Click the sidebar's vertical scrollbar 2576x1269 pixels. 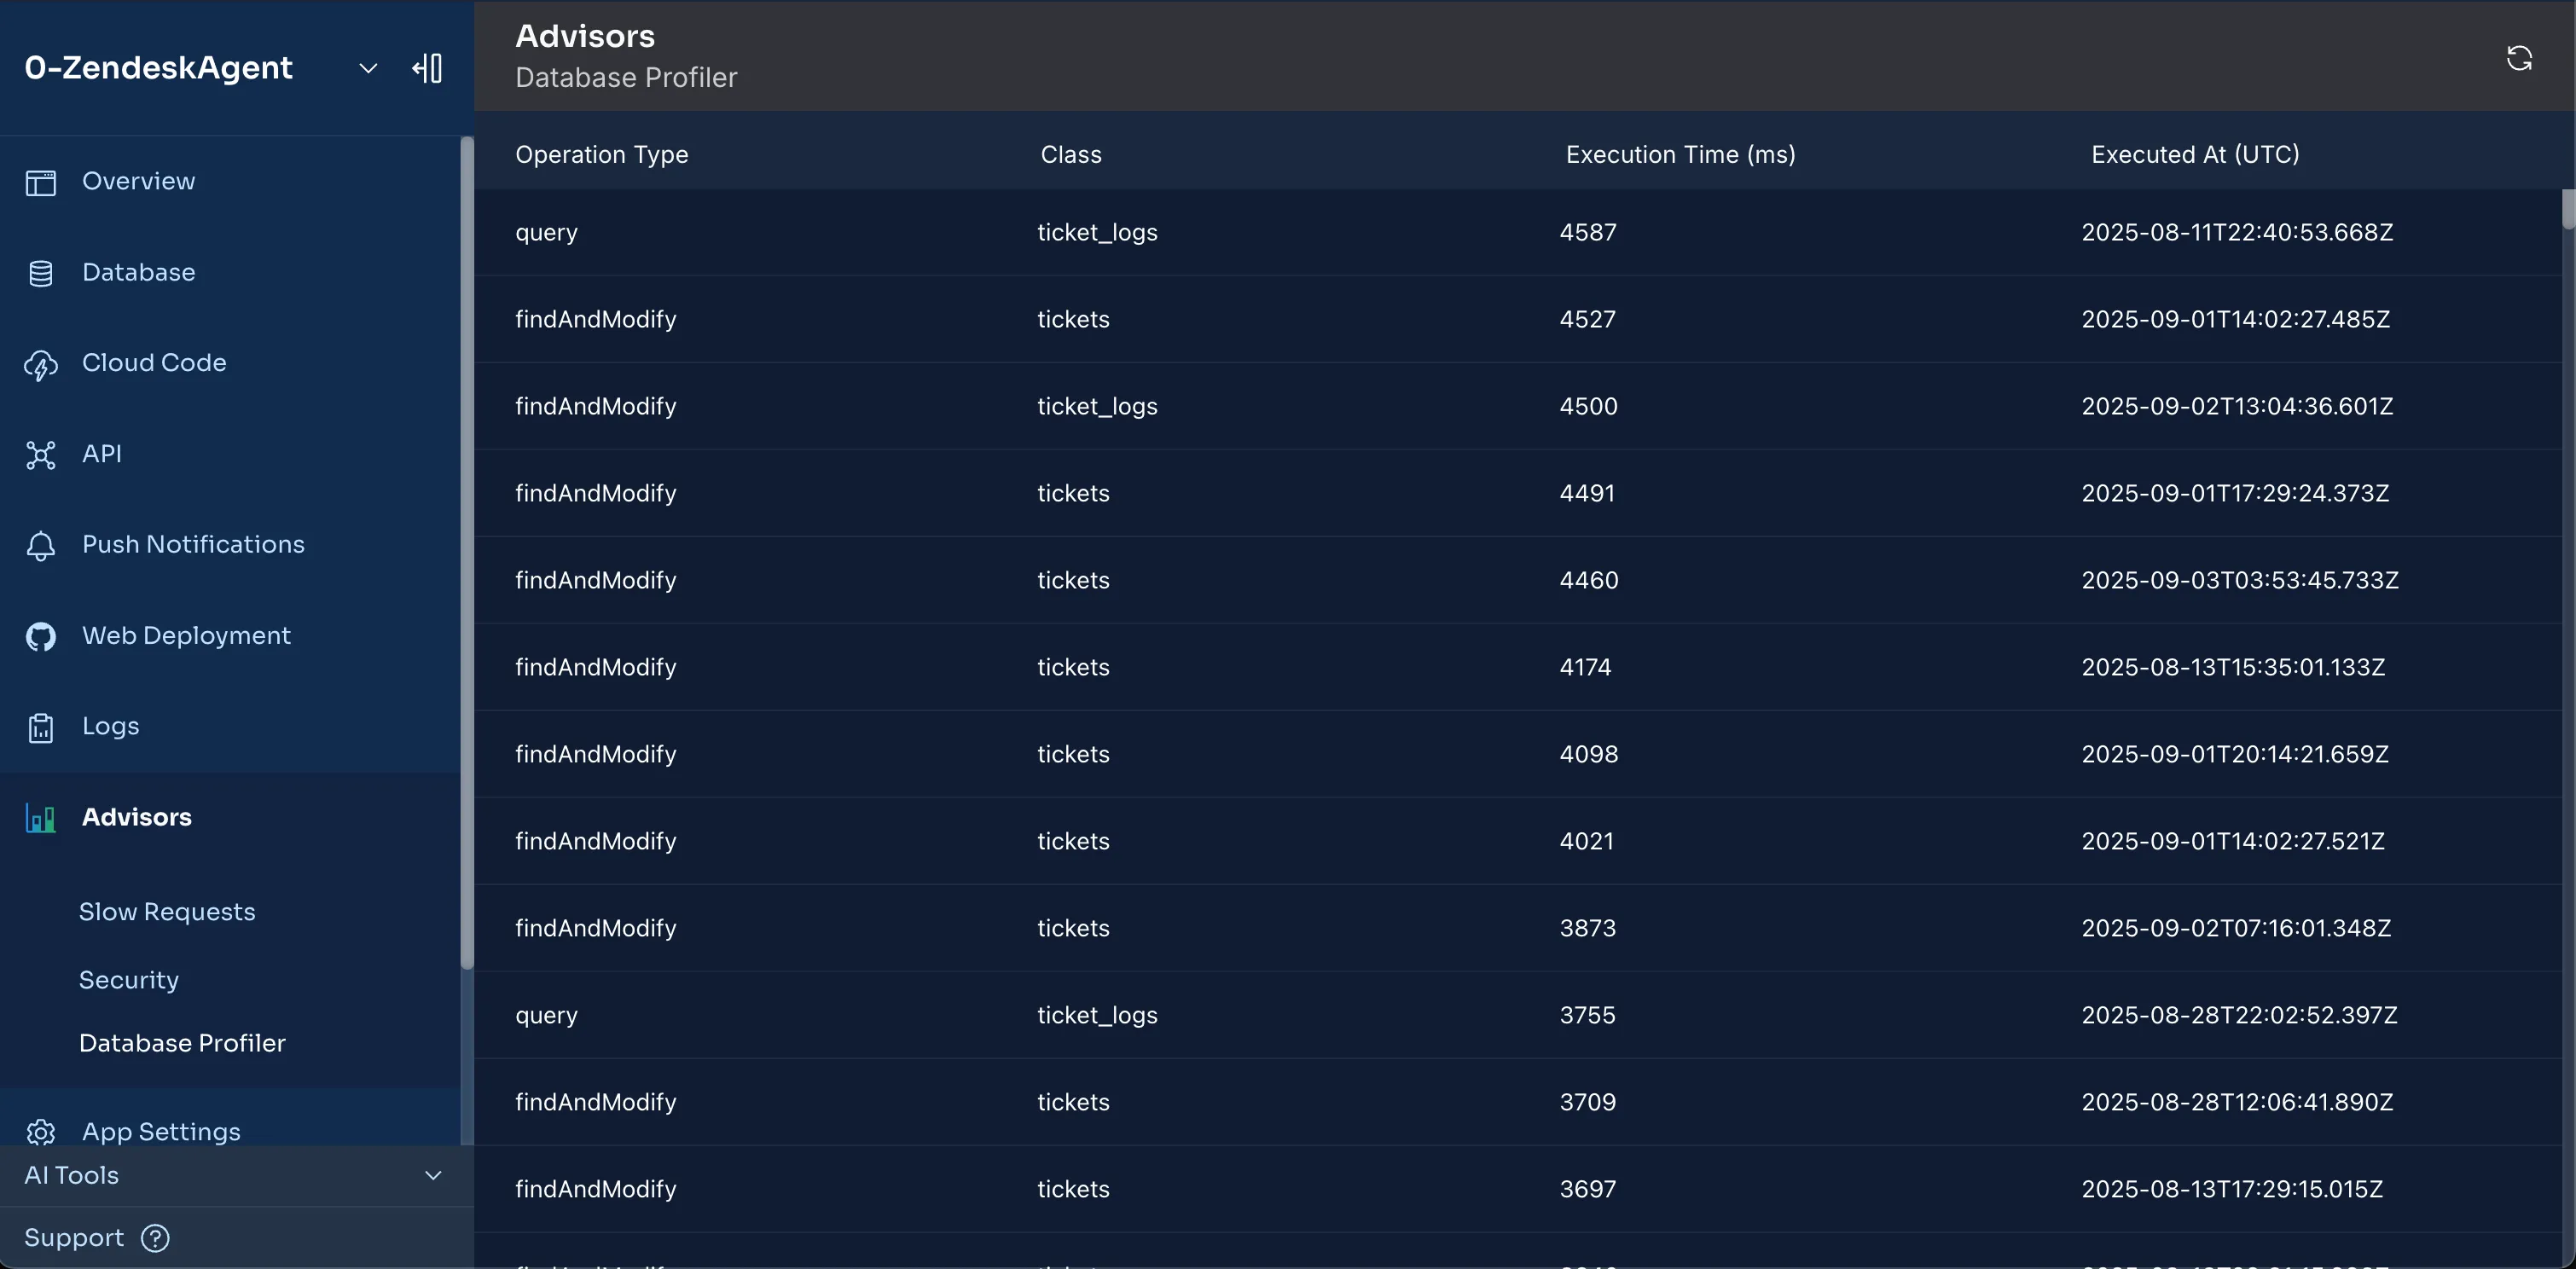pyautogui.click(x=466, y=553)
